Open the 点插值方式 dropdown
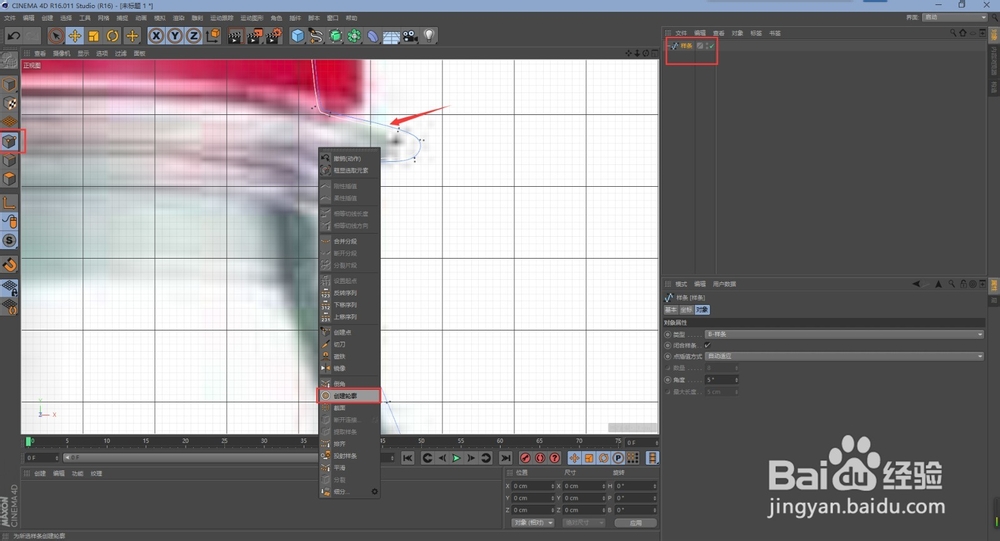Viewport: 1000px width, 541px height. click(844, 356)
